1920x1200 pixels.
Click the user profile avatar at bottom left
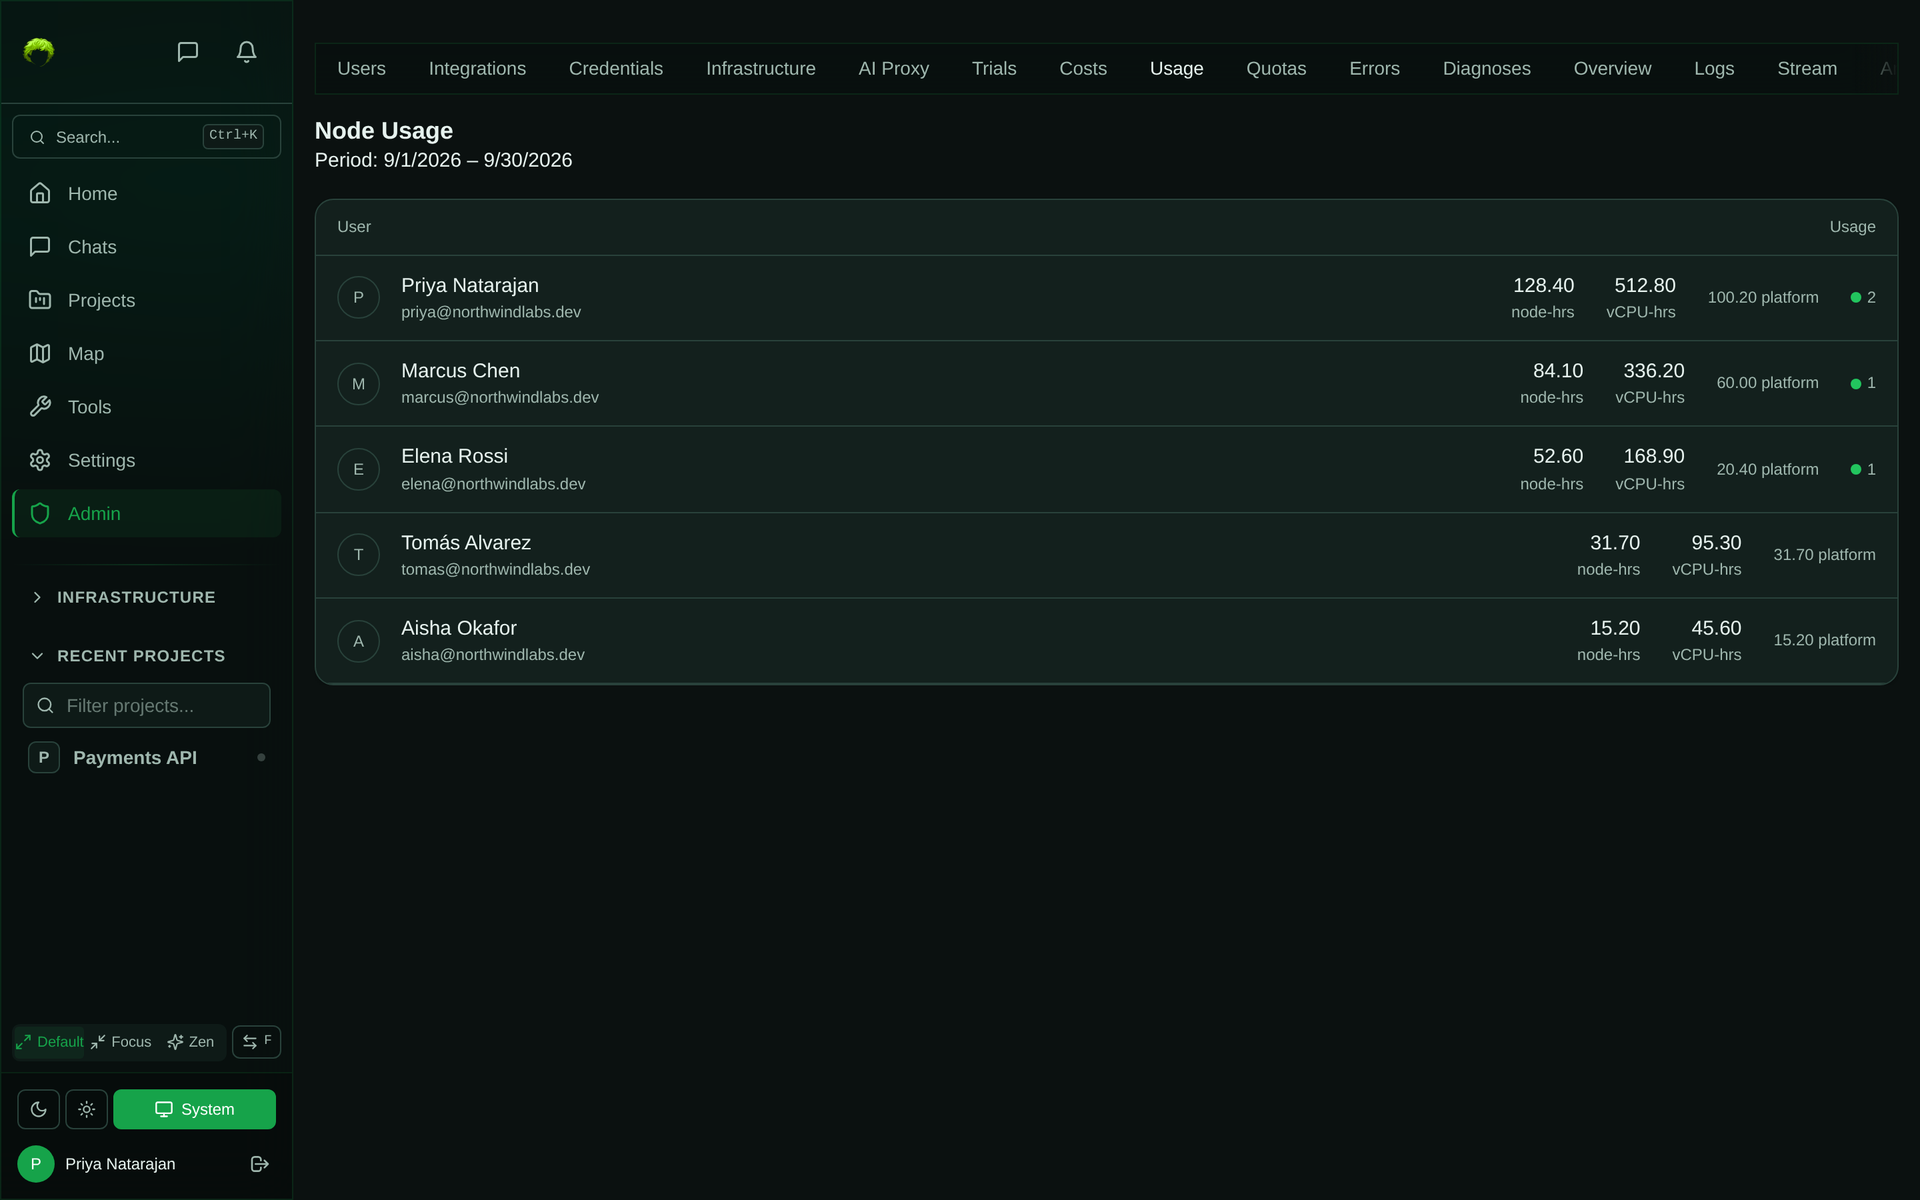[36, 1164]
